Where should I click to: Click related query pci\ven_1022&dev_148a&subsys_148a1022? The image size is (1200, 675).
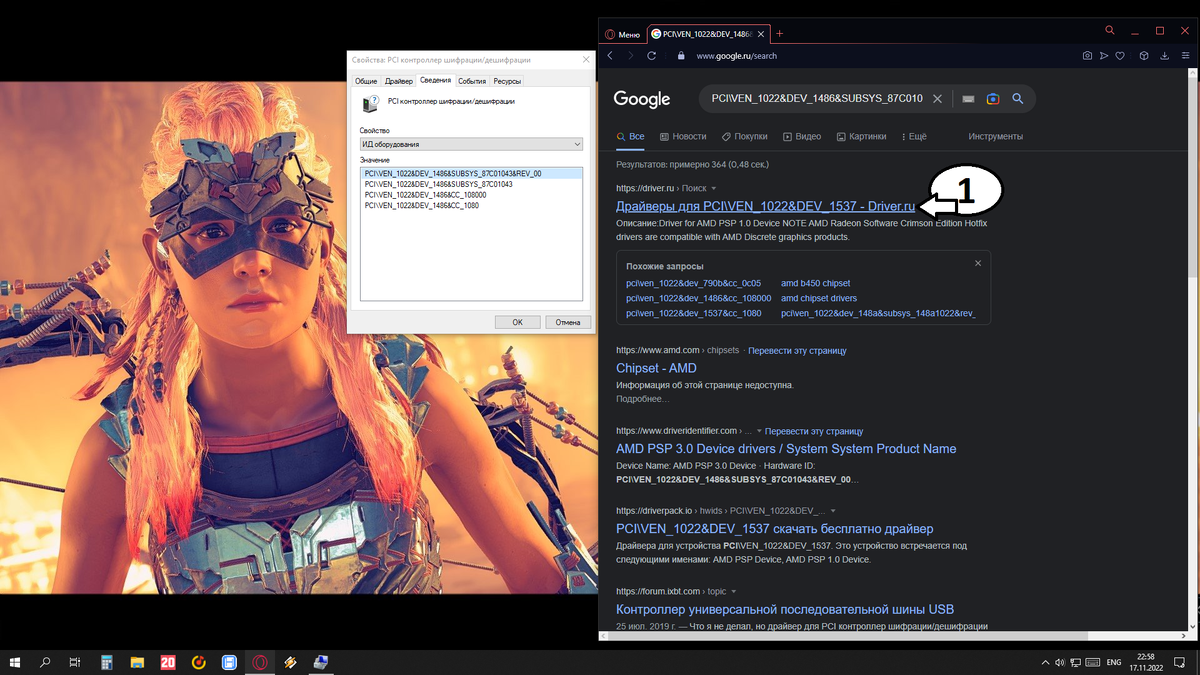pos(878,313)
